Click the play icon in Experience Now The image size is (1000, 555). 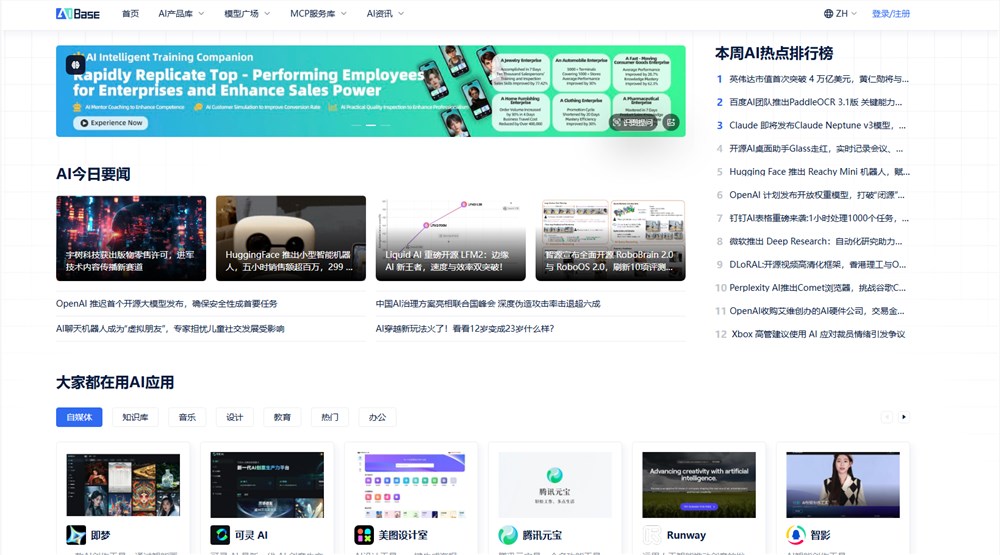pyautogui.click(x=84, y=123)
